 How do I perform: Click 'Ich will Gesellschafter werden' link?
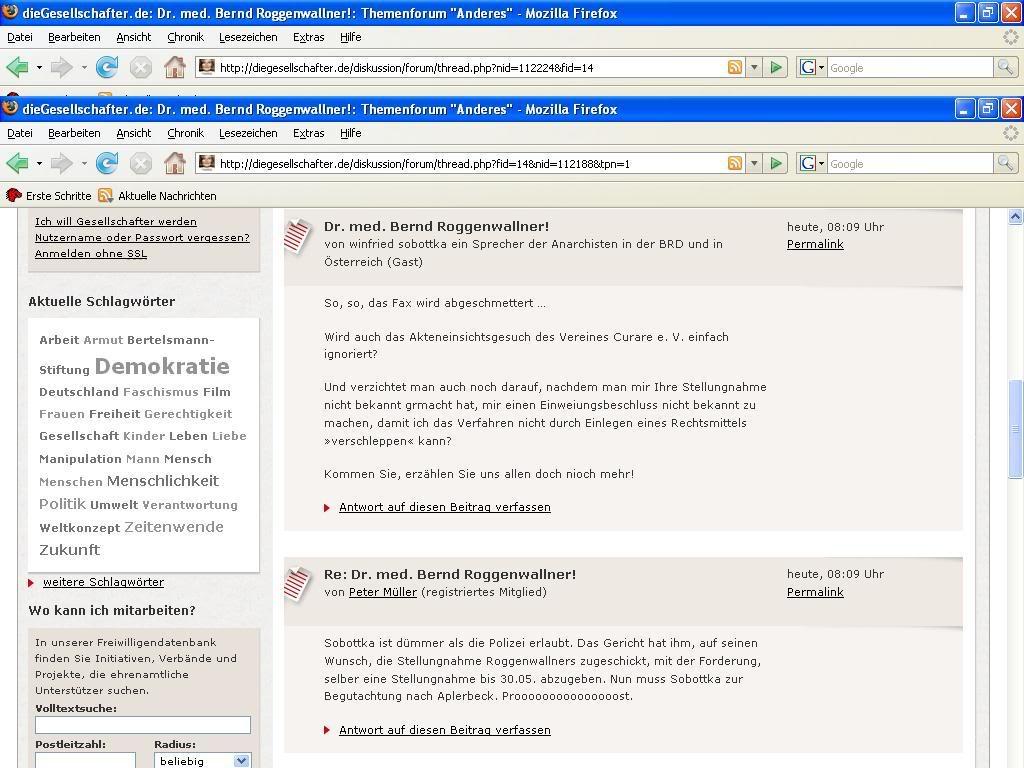click(x=116, y=222)
